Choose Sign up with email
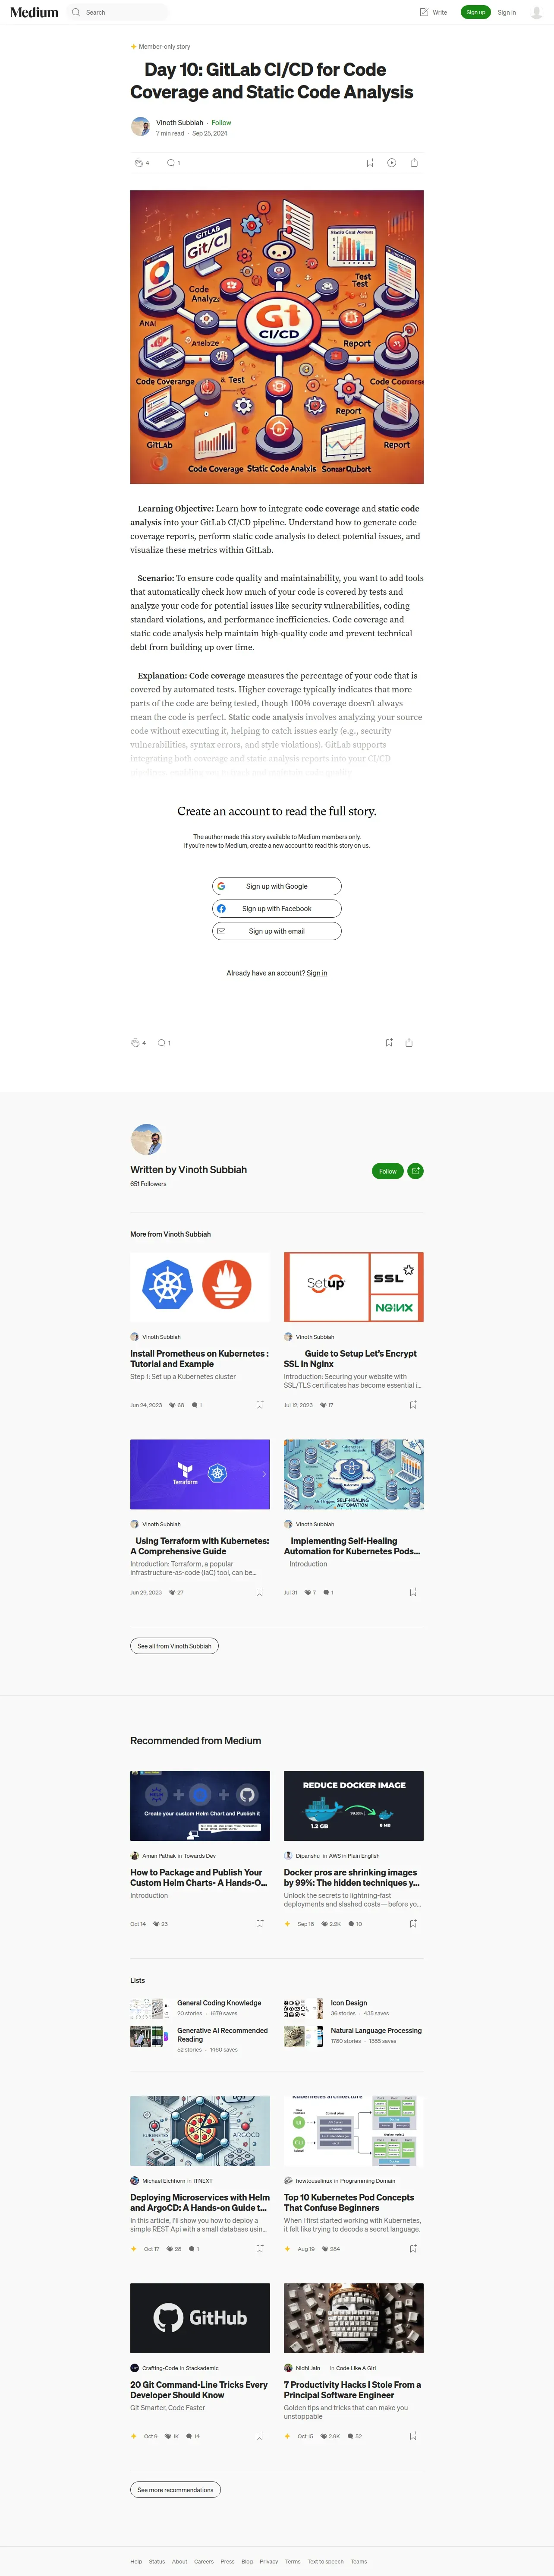Screen dimensions: 554x2576 click(x=277, y=931)
